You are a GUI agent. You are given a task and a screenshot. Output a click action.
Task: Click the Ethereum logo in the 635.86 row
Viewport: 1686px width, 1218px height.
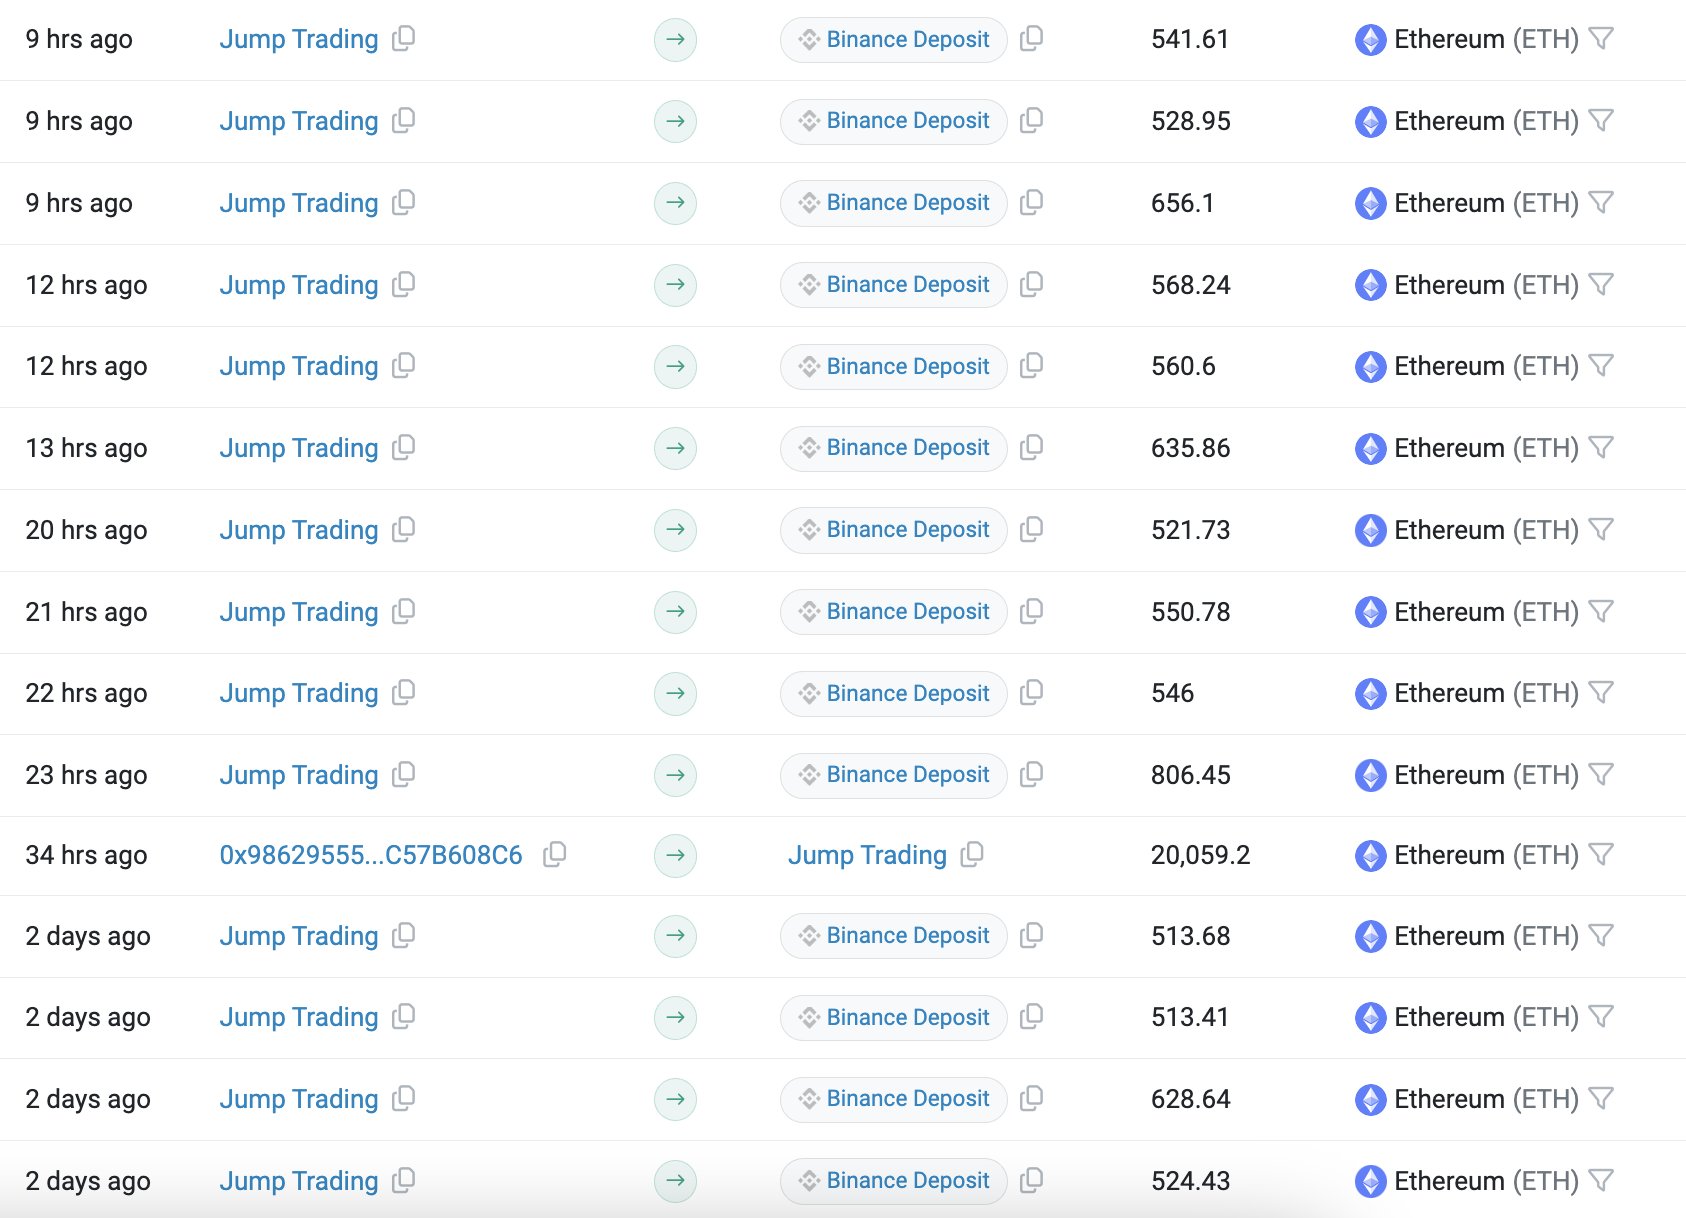click(x=1370, y=448)
